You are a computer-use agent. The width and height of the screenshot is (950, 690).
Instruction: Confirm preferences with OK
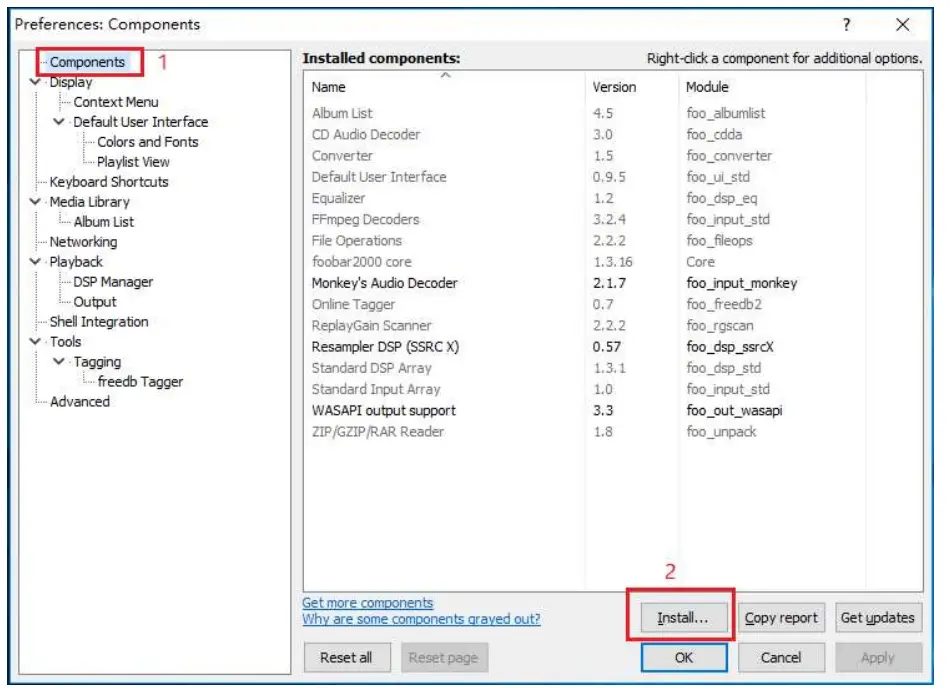[x=684, y=657]
